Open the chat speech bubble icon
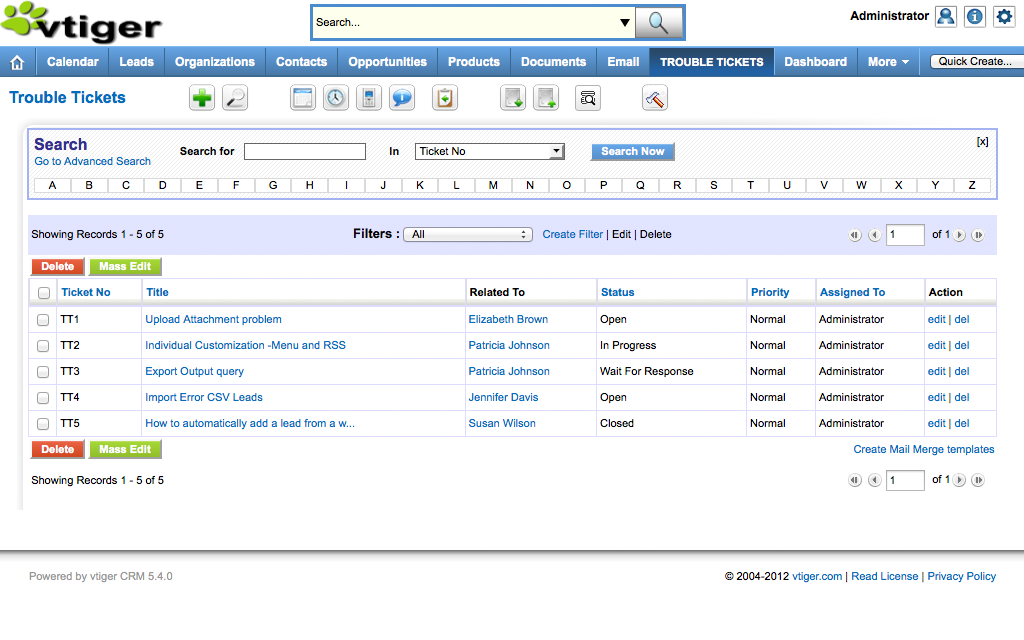The width and height of the screenshot is (1024, 640). tap(402, 98)
